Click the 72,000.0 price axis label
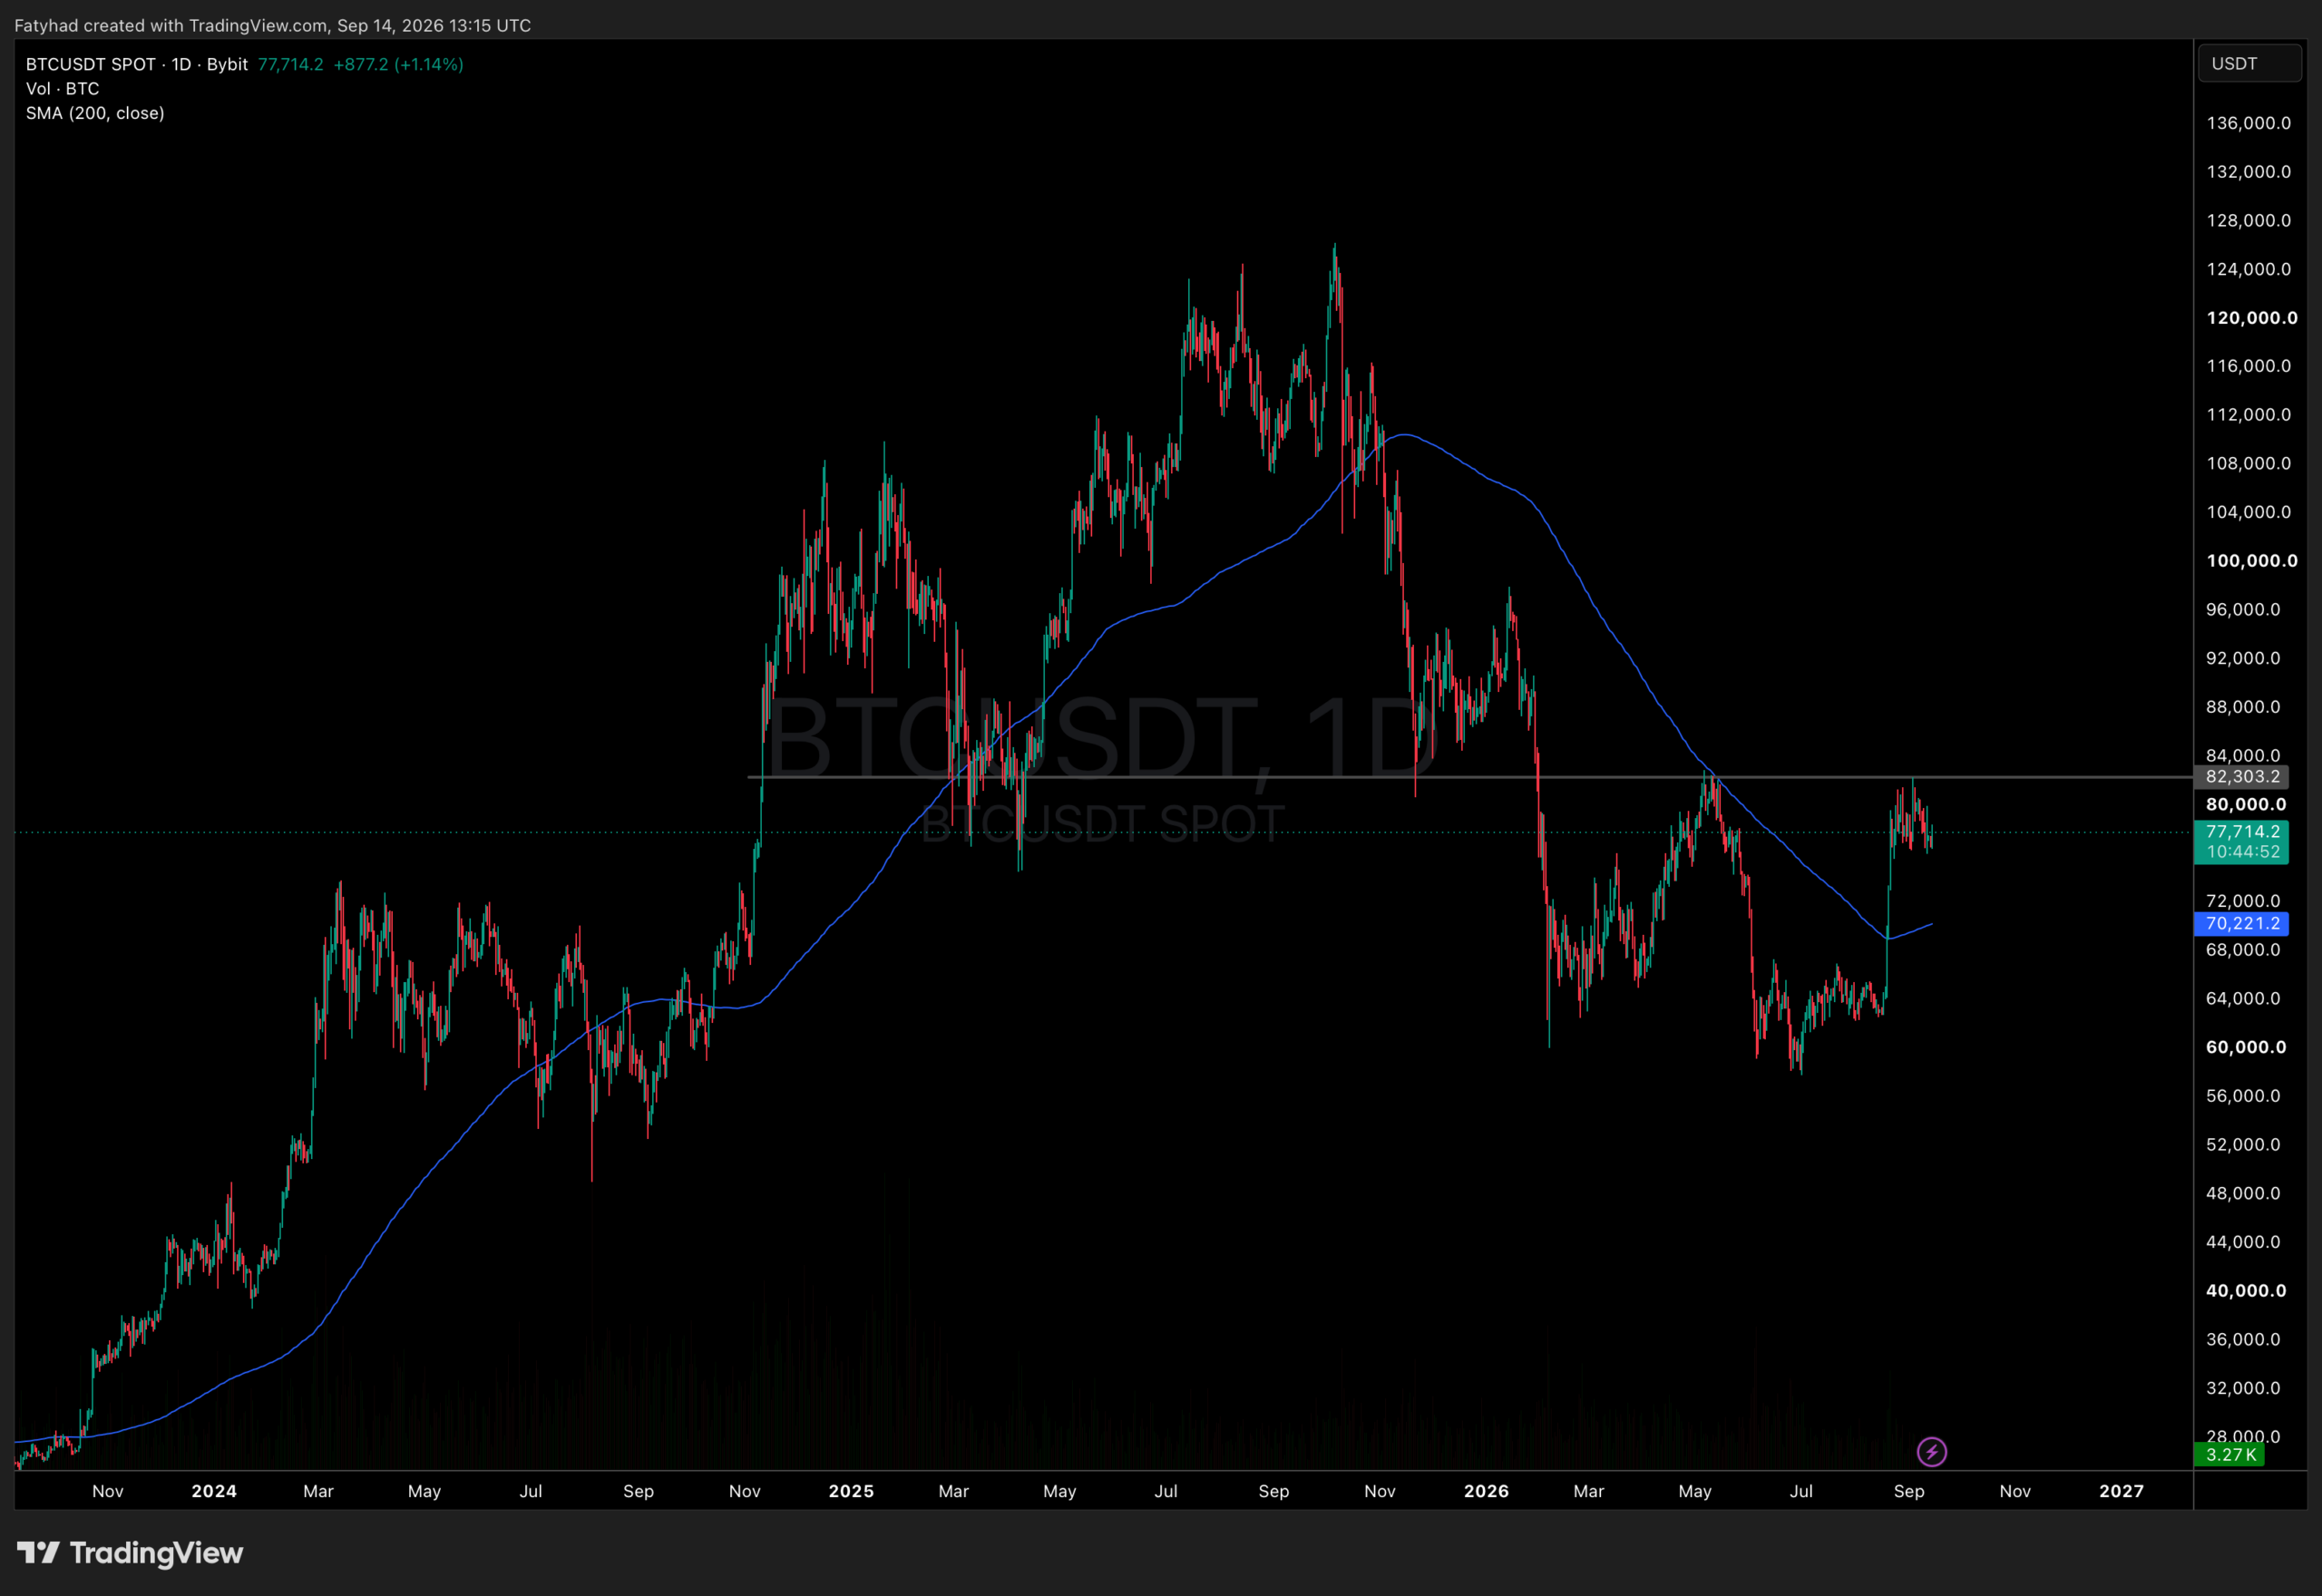Viewport: 2322px width, 1596px height. pos(2243,901)
